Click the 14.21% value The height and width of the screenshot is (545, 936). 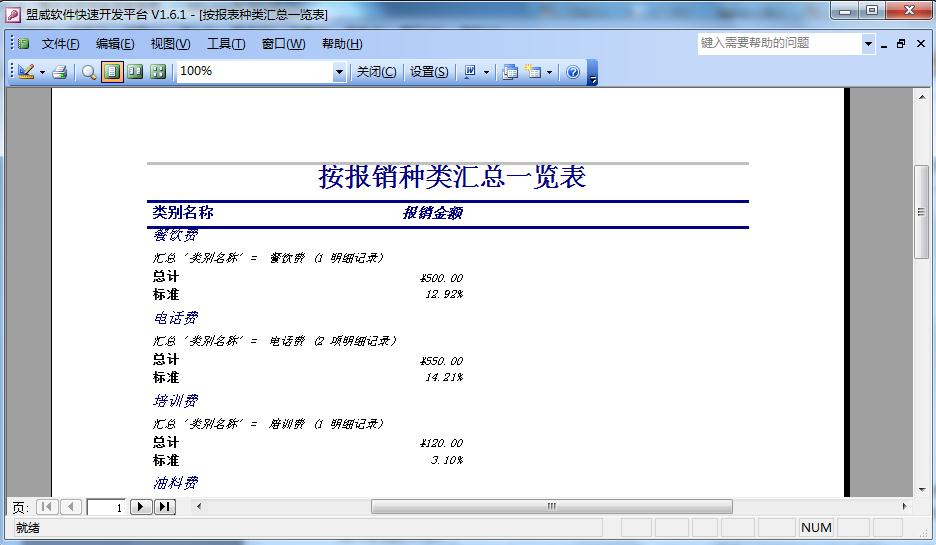444,377
